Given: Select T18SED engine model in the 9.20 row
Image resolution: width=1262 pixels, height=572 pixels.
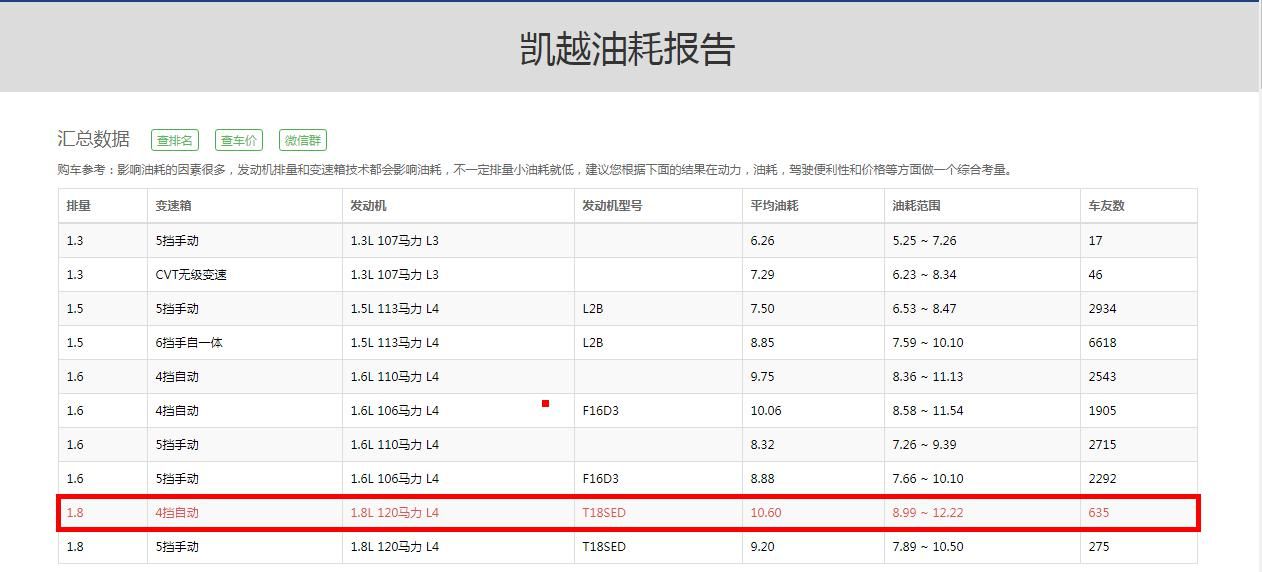Looking at the screenshot, I should click(x=604, y=546).
